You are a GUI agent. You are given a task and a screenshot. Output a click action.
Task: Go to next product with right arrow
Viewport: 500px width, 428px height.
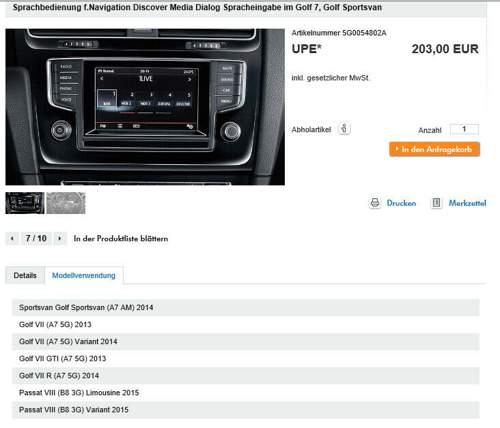(60, 239)
